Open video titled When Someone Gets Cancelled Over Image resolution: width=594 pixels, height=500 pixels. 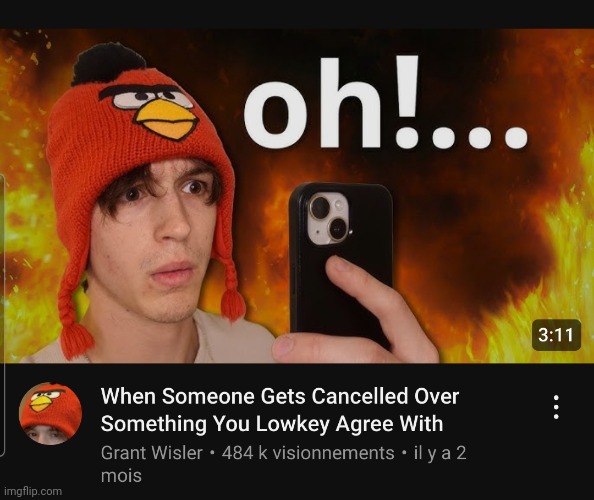(280, 396)
